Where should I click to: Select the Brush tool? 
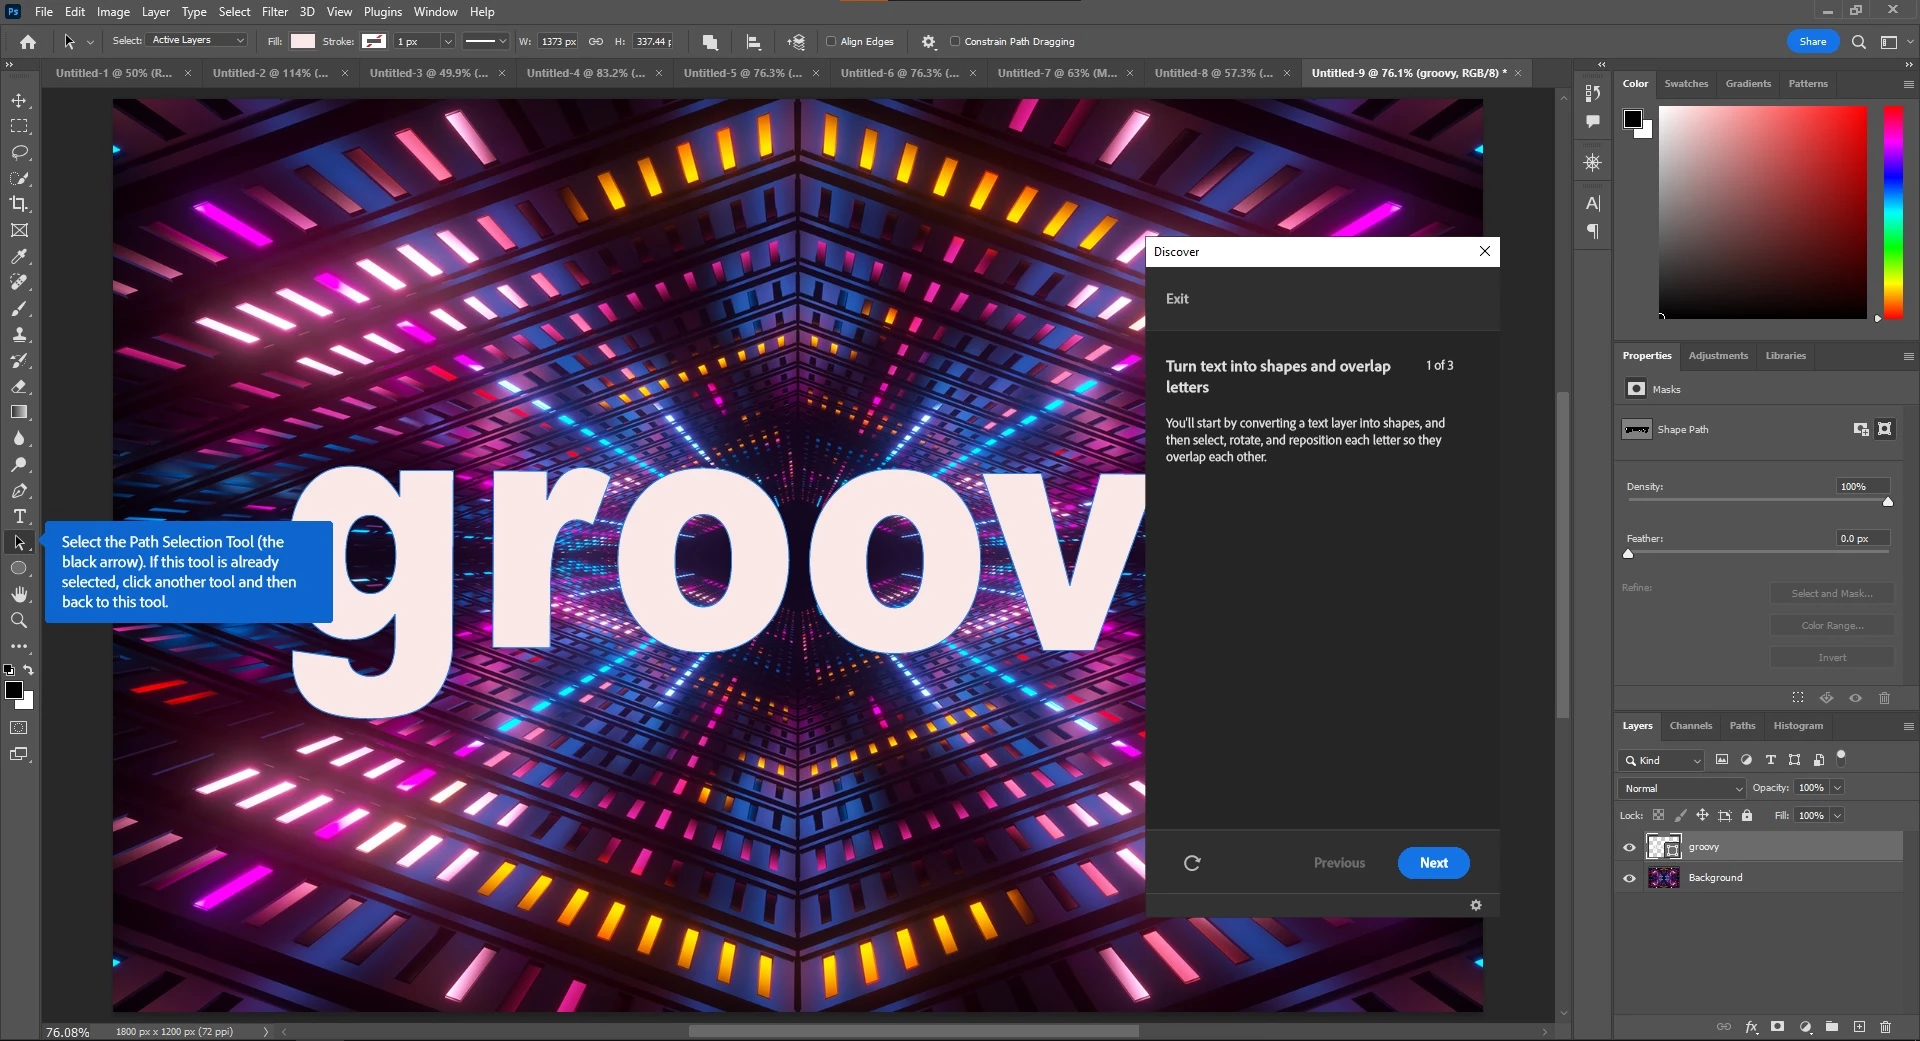click(19, 309)
